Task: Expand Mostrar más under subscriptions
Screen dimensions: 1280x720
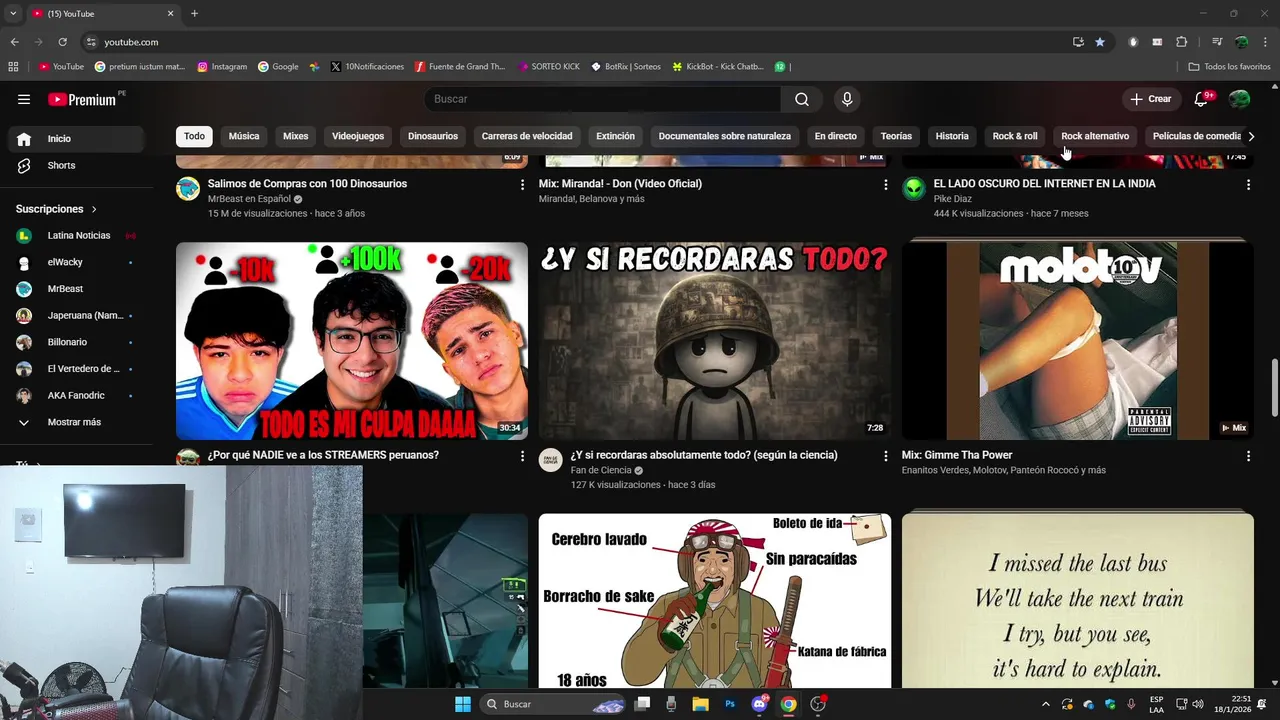Action: 76,422
